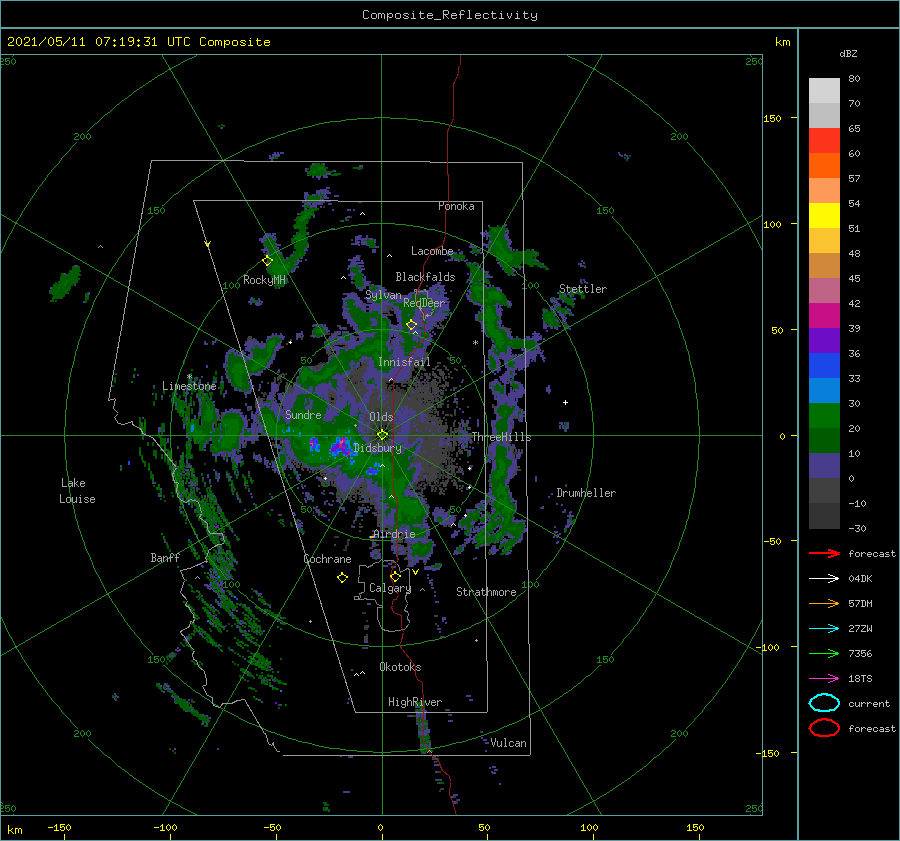Click the red forecast ellipse icon
The width and height of the screenshot is (900, 841).
click(824, 728)
